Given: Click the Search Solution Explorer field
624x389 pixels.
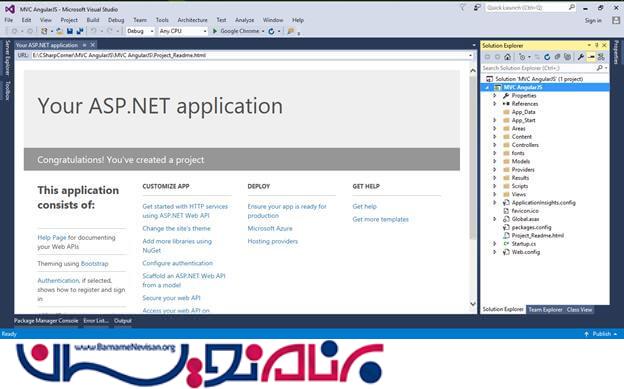Looking at the screenshot, I should click(x=539, y=68).
